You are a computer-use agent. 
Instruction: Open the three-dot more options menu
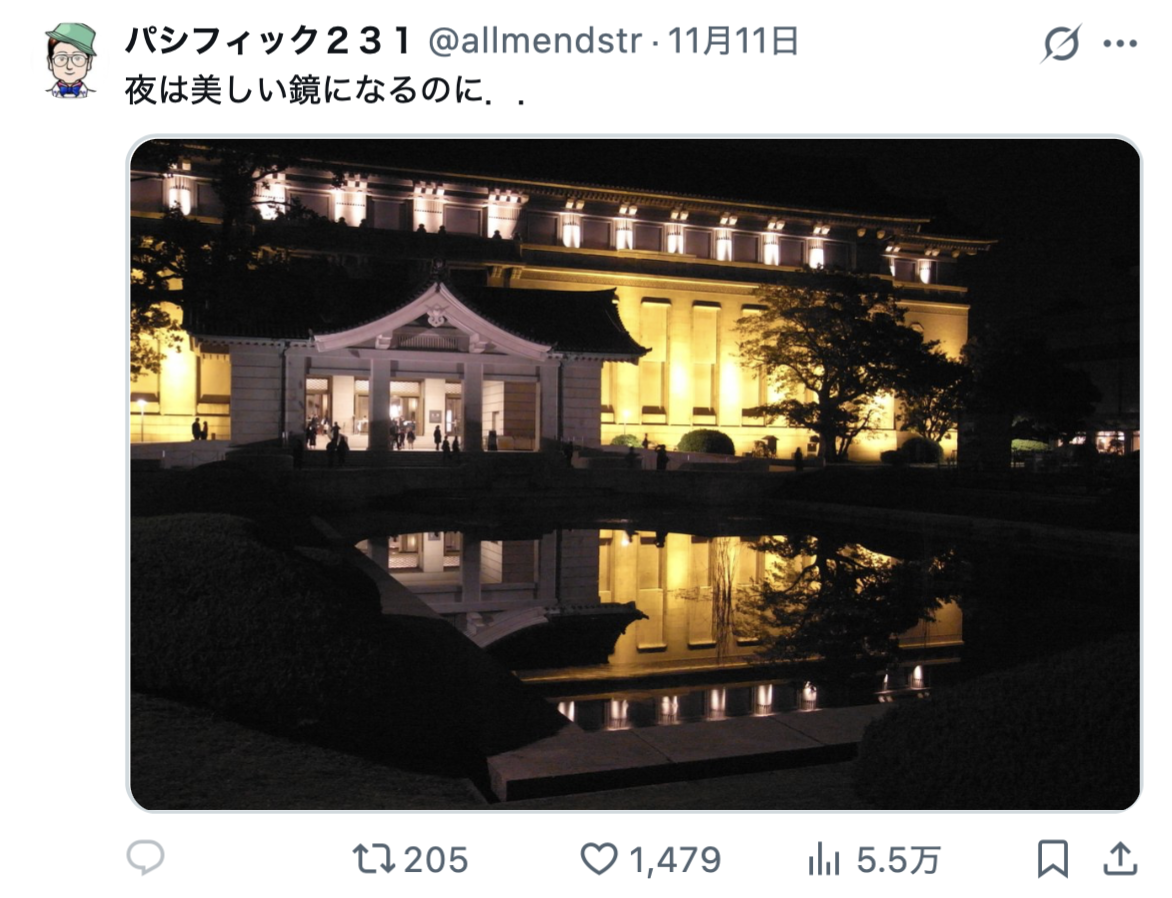[1120, 43]
